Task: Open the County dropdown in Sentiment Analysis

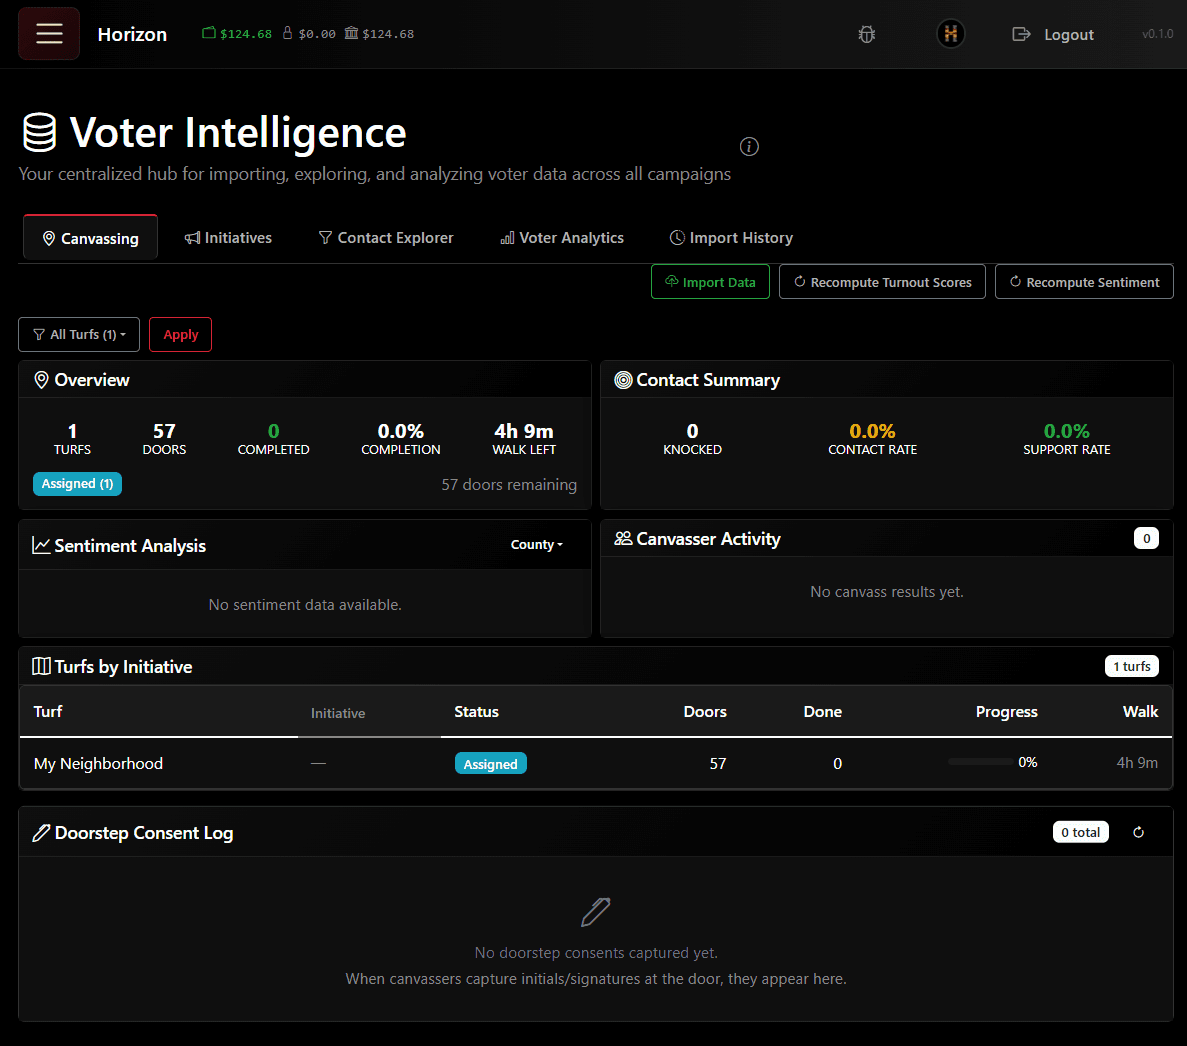Action: (537, 545)
